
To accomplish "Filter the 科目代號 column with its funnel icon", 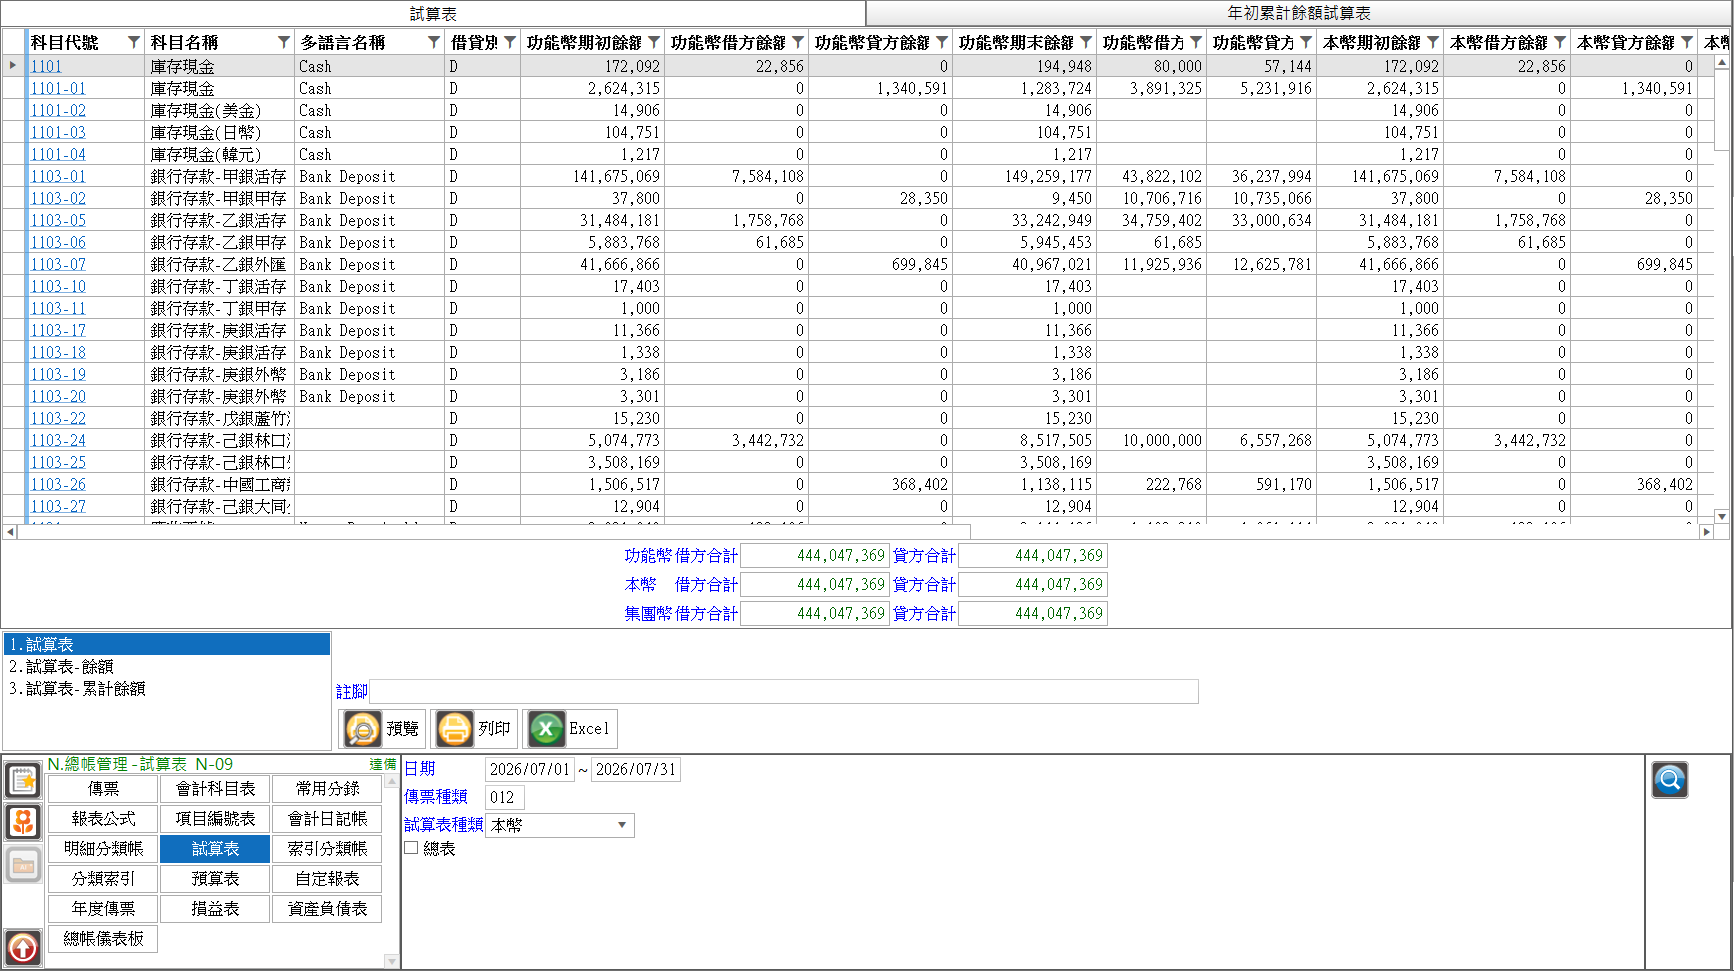I will tap(134, 42).
